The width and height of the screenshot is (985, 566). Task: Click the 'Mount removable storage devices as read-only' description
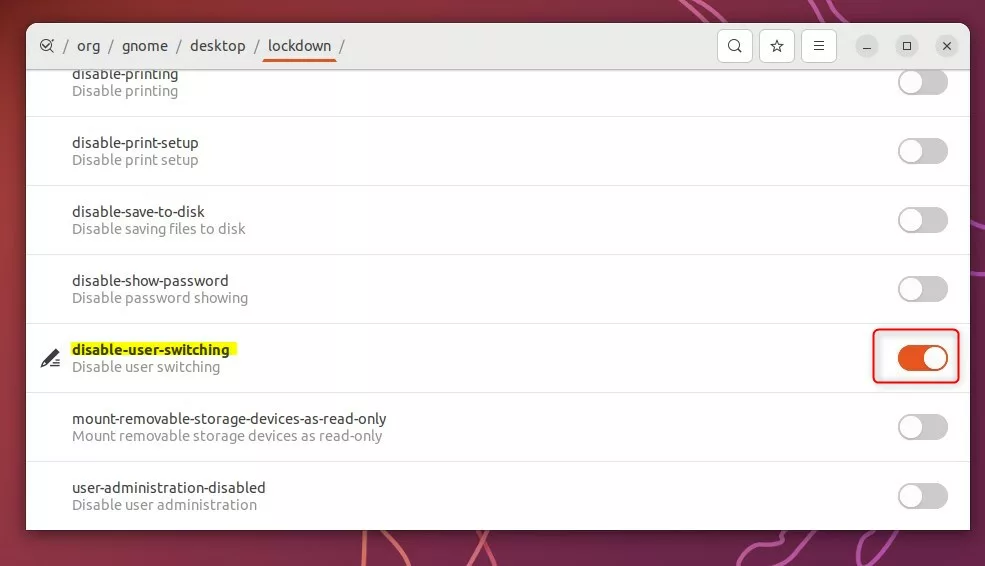click(x=227, y=436)
